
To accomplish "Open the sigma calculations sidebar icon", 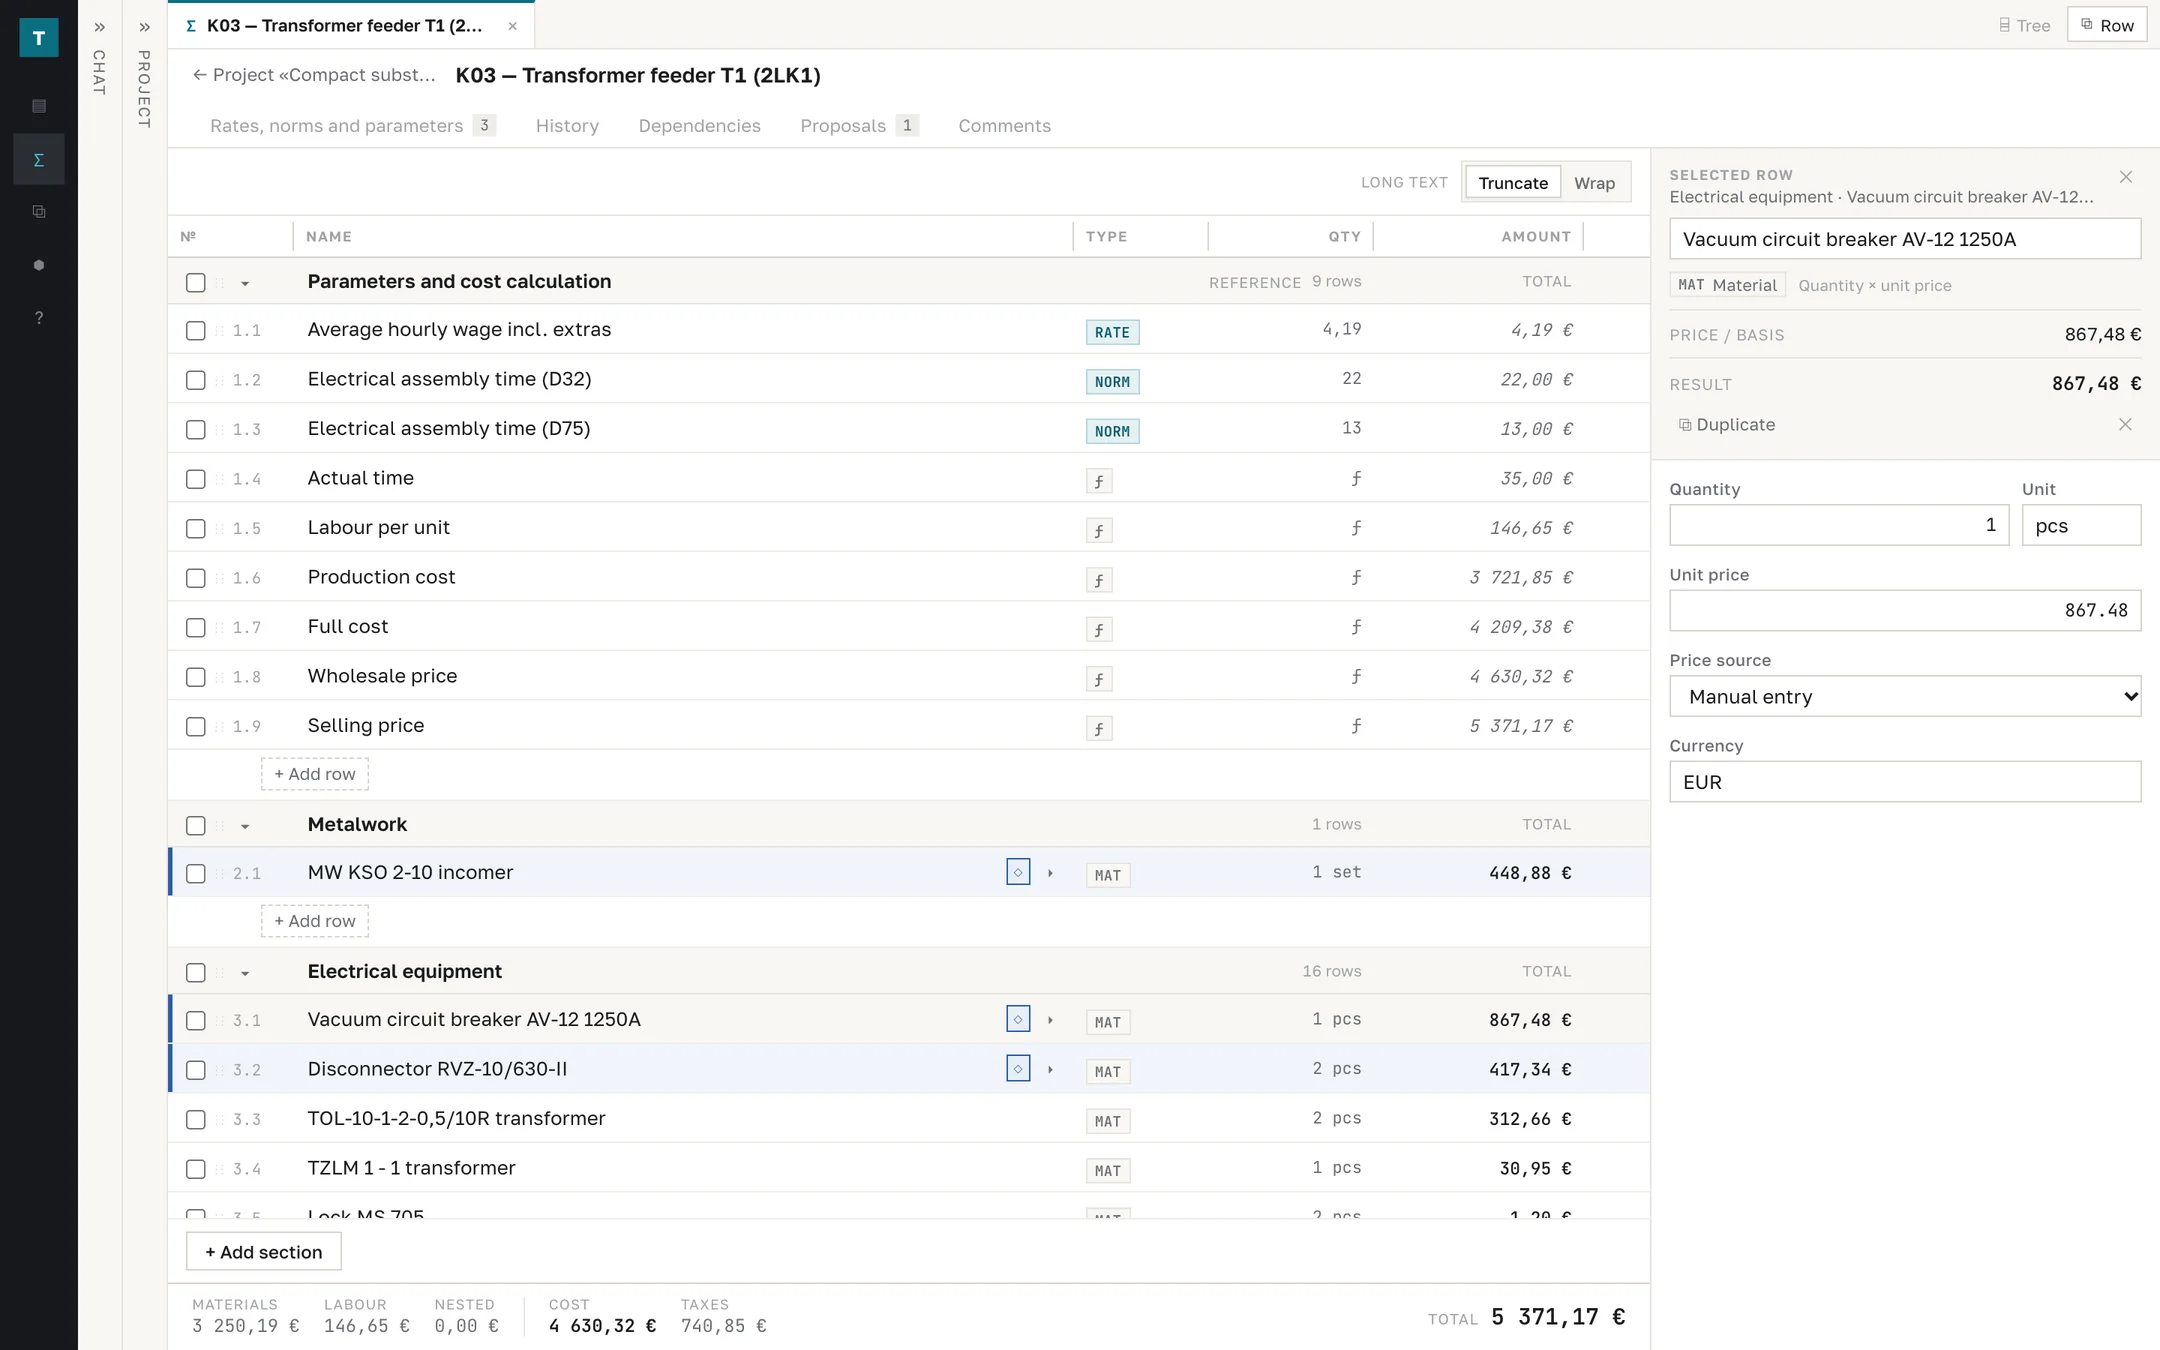I will 39,159.
